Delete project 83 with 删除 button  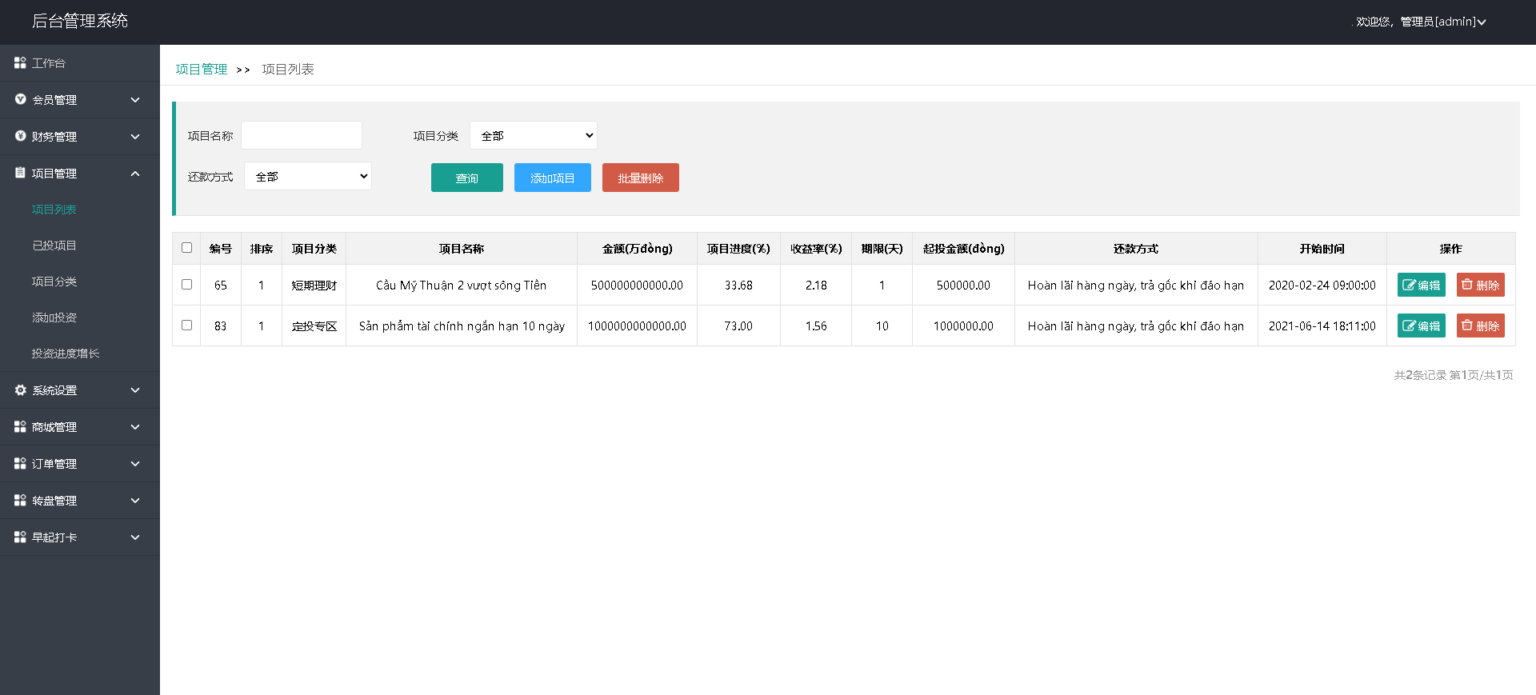(1480, 325)
